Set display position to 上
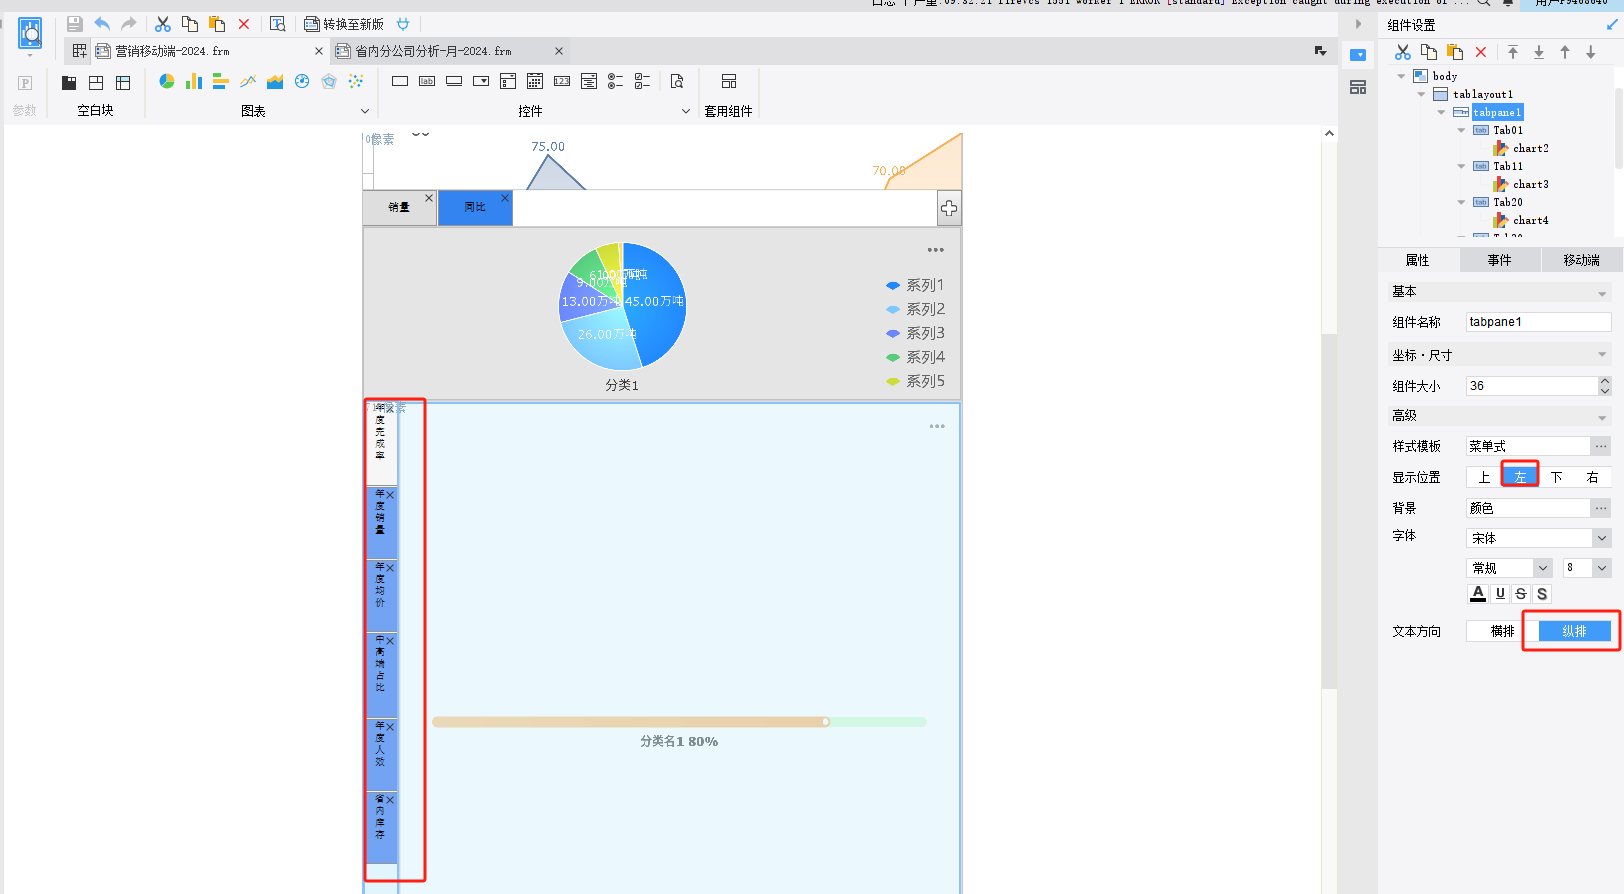The width and height of the screenshot is (1624, 894). coord(1484,477)
